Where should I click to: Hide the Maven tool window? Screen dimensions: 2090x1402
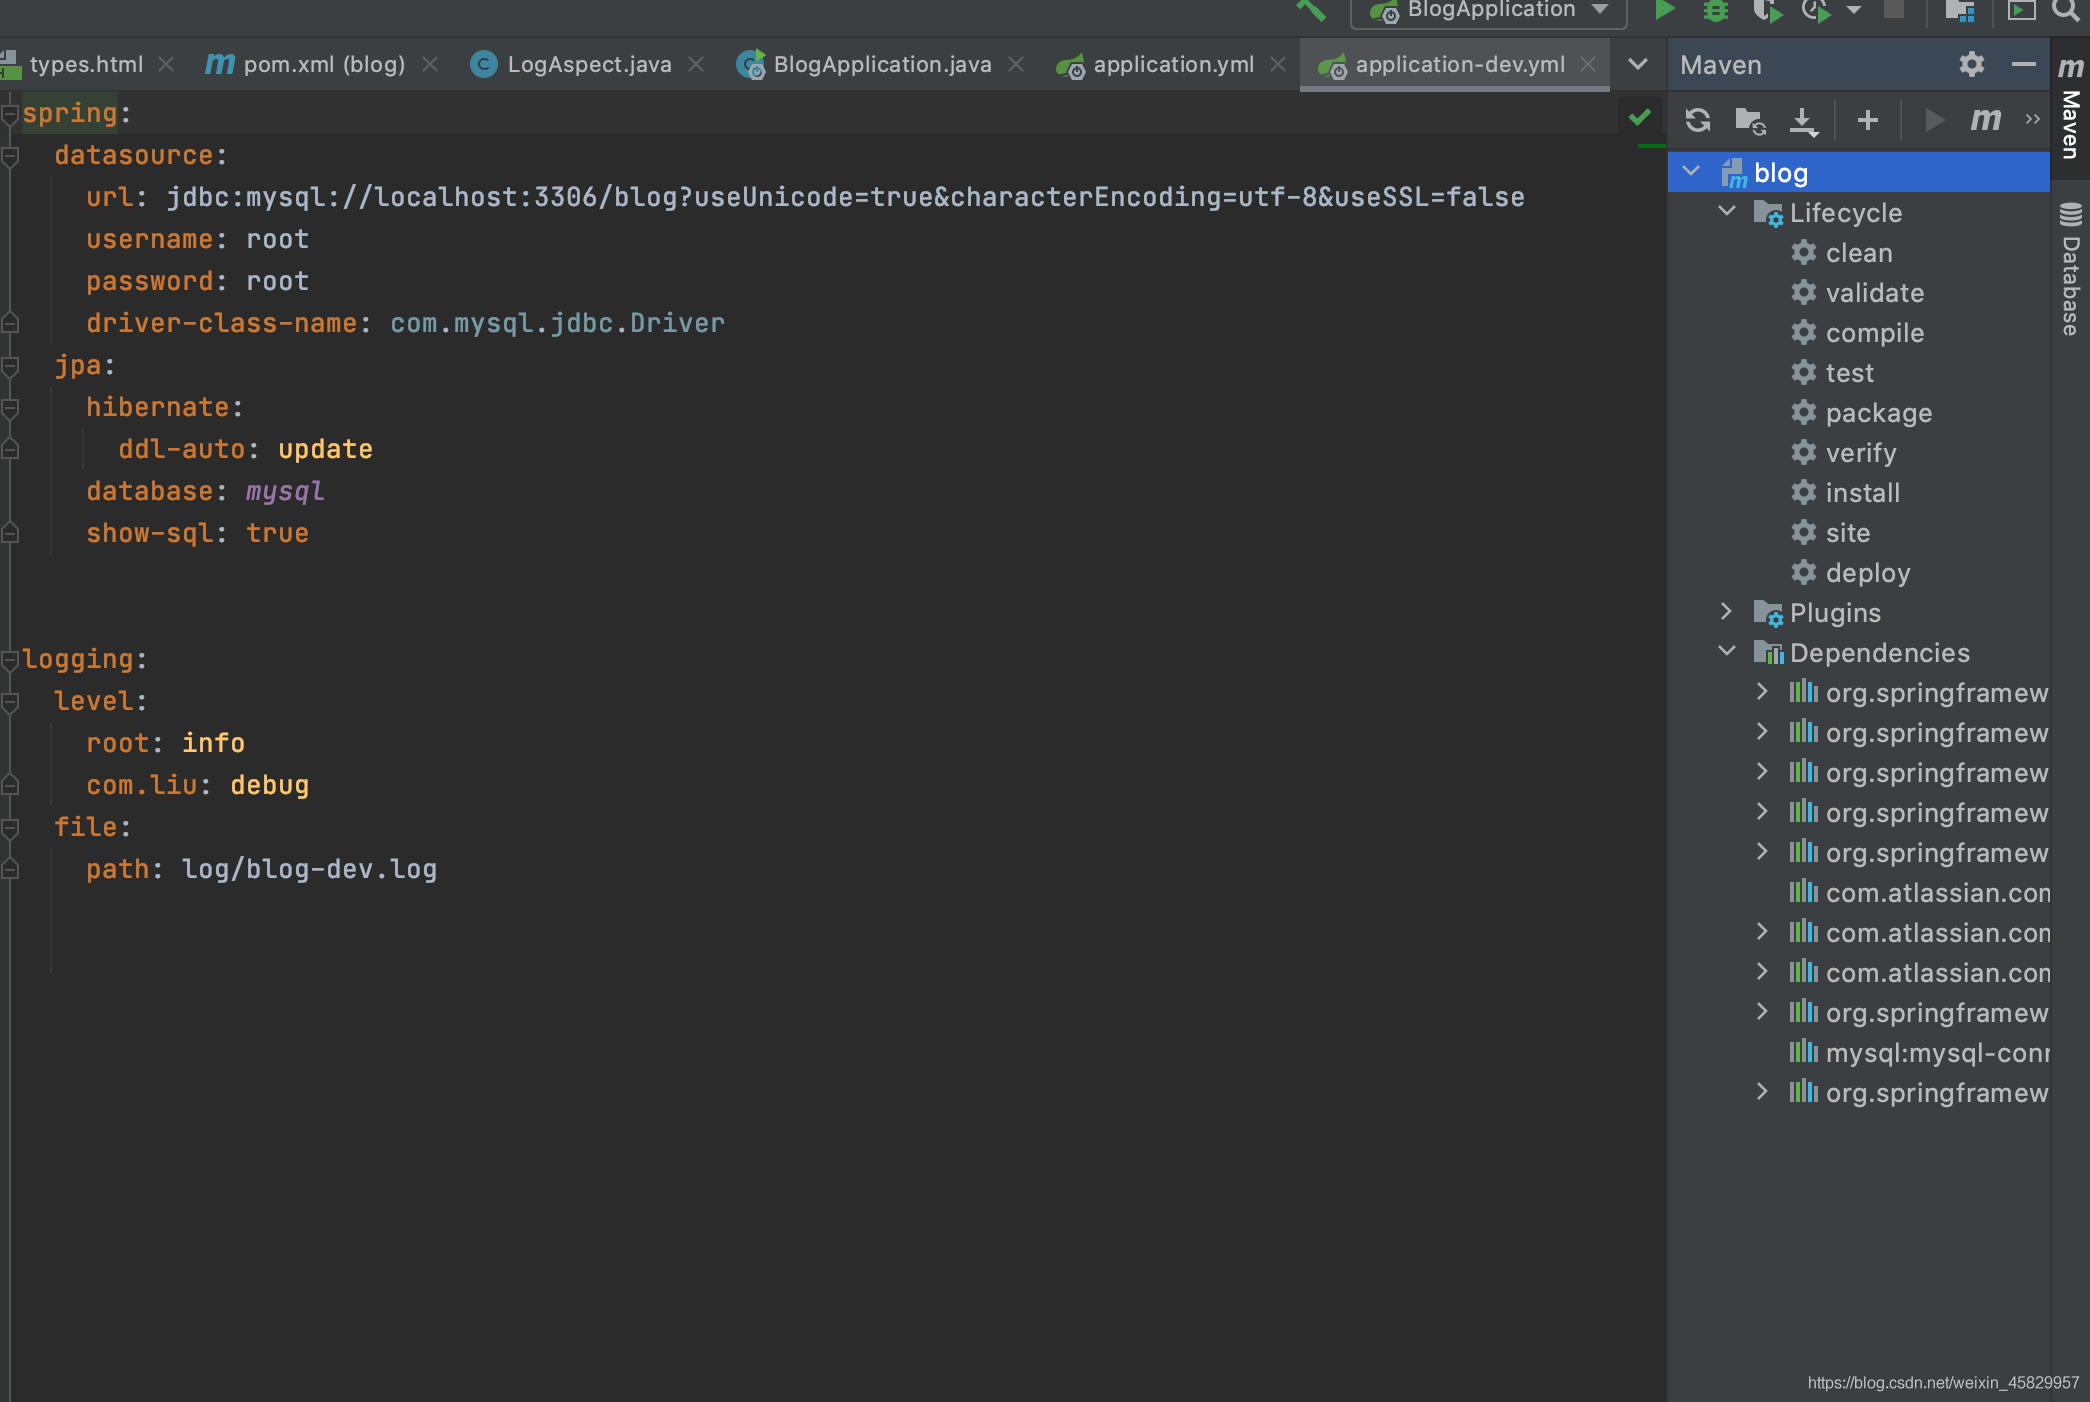[2023, 64]
